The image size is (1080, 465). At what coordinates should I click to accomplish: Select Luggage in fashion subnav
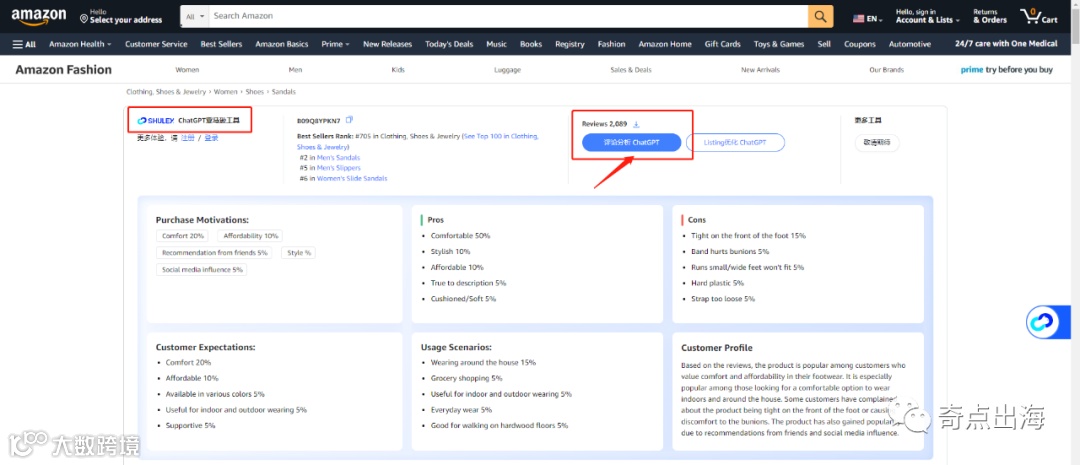[x=508, y=70]
